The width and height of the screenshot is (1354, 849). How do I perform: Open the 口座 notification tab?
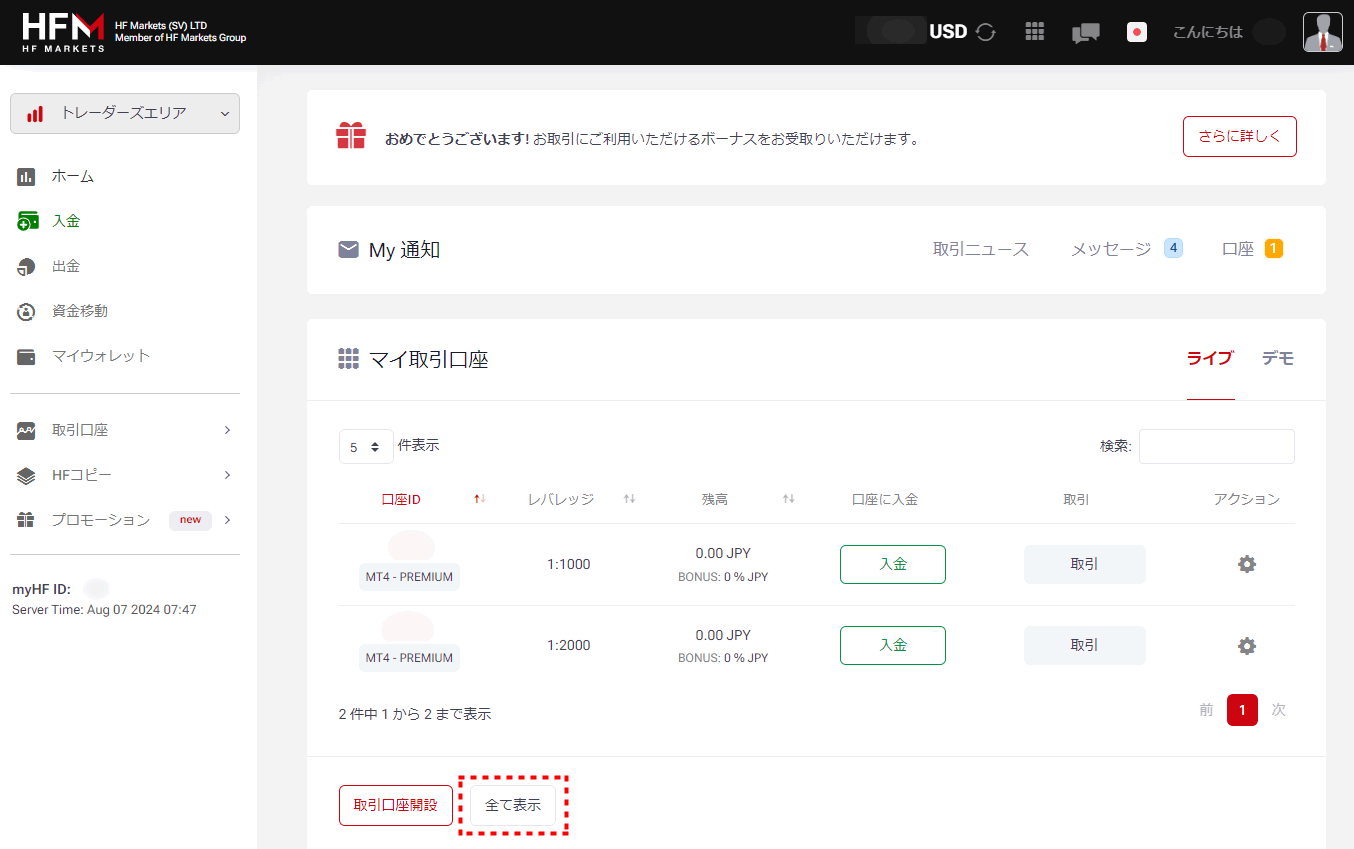1238,250
